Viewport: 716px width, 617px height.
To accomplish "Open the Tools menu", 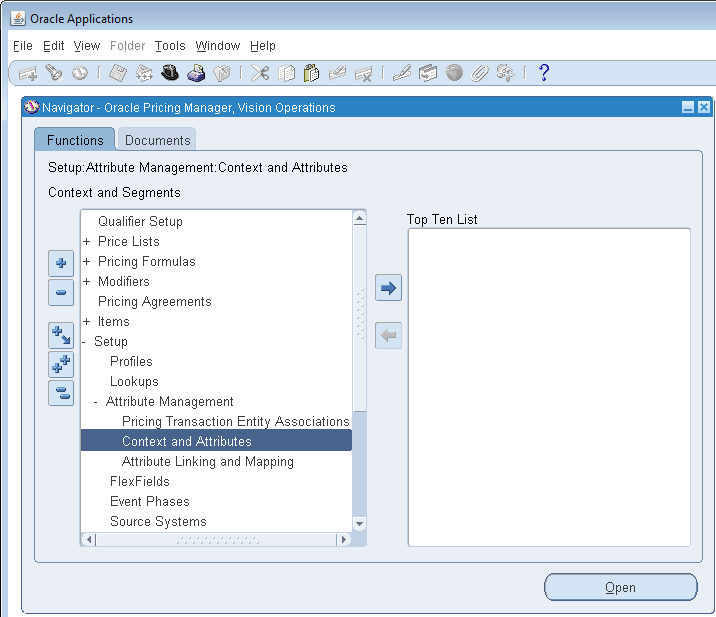I will point(170,46).
